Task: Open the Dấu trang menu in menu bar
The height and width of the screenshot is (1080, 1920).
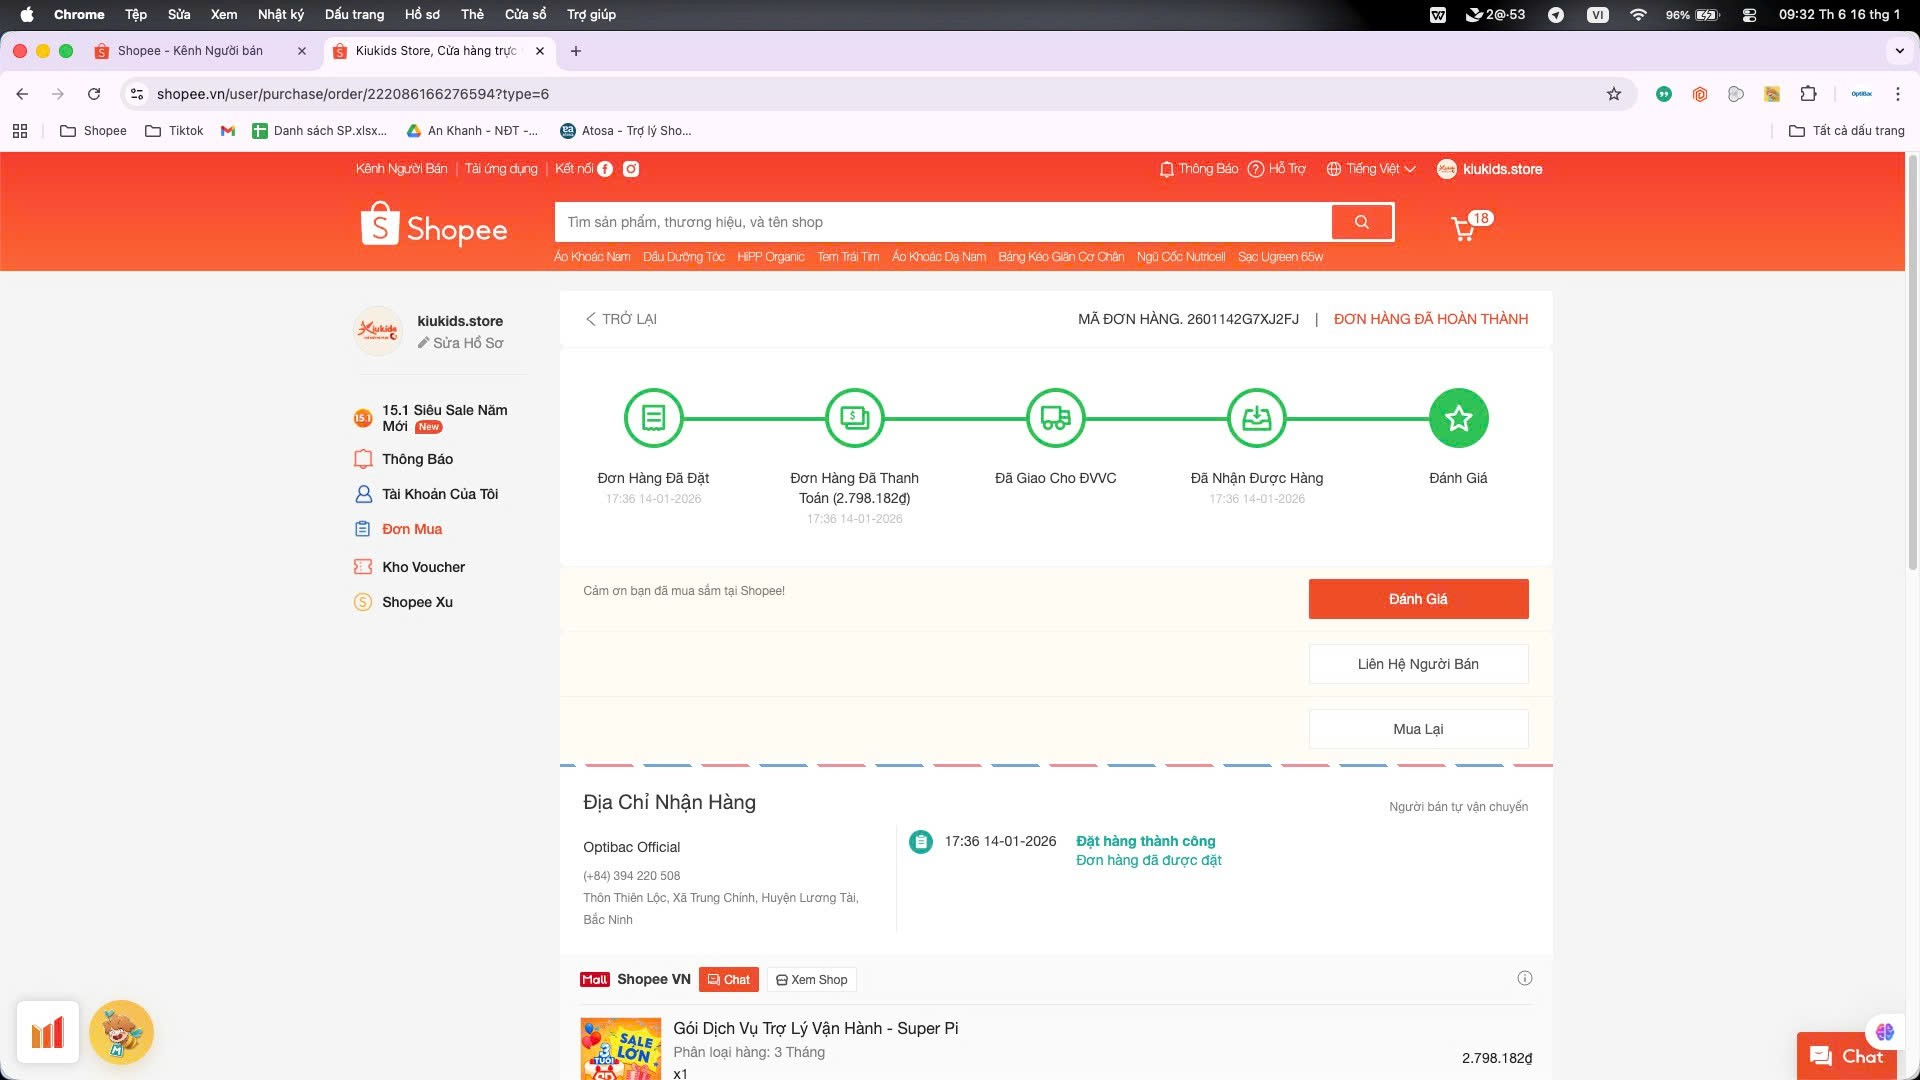Action: (x=354, y=14)
